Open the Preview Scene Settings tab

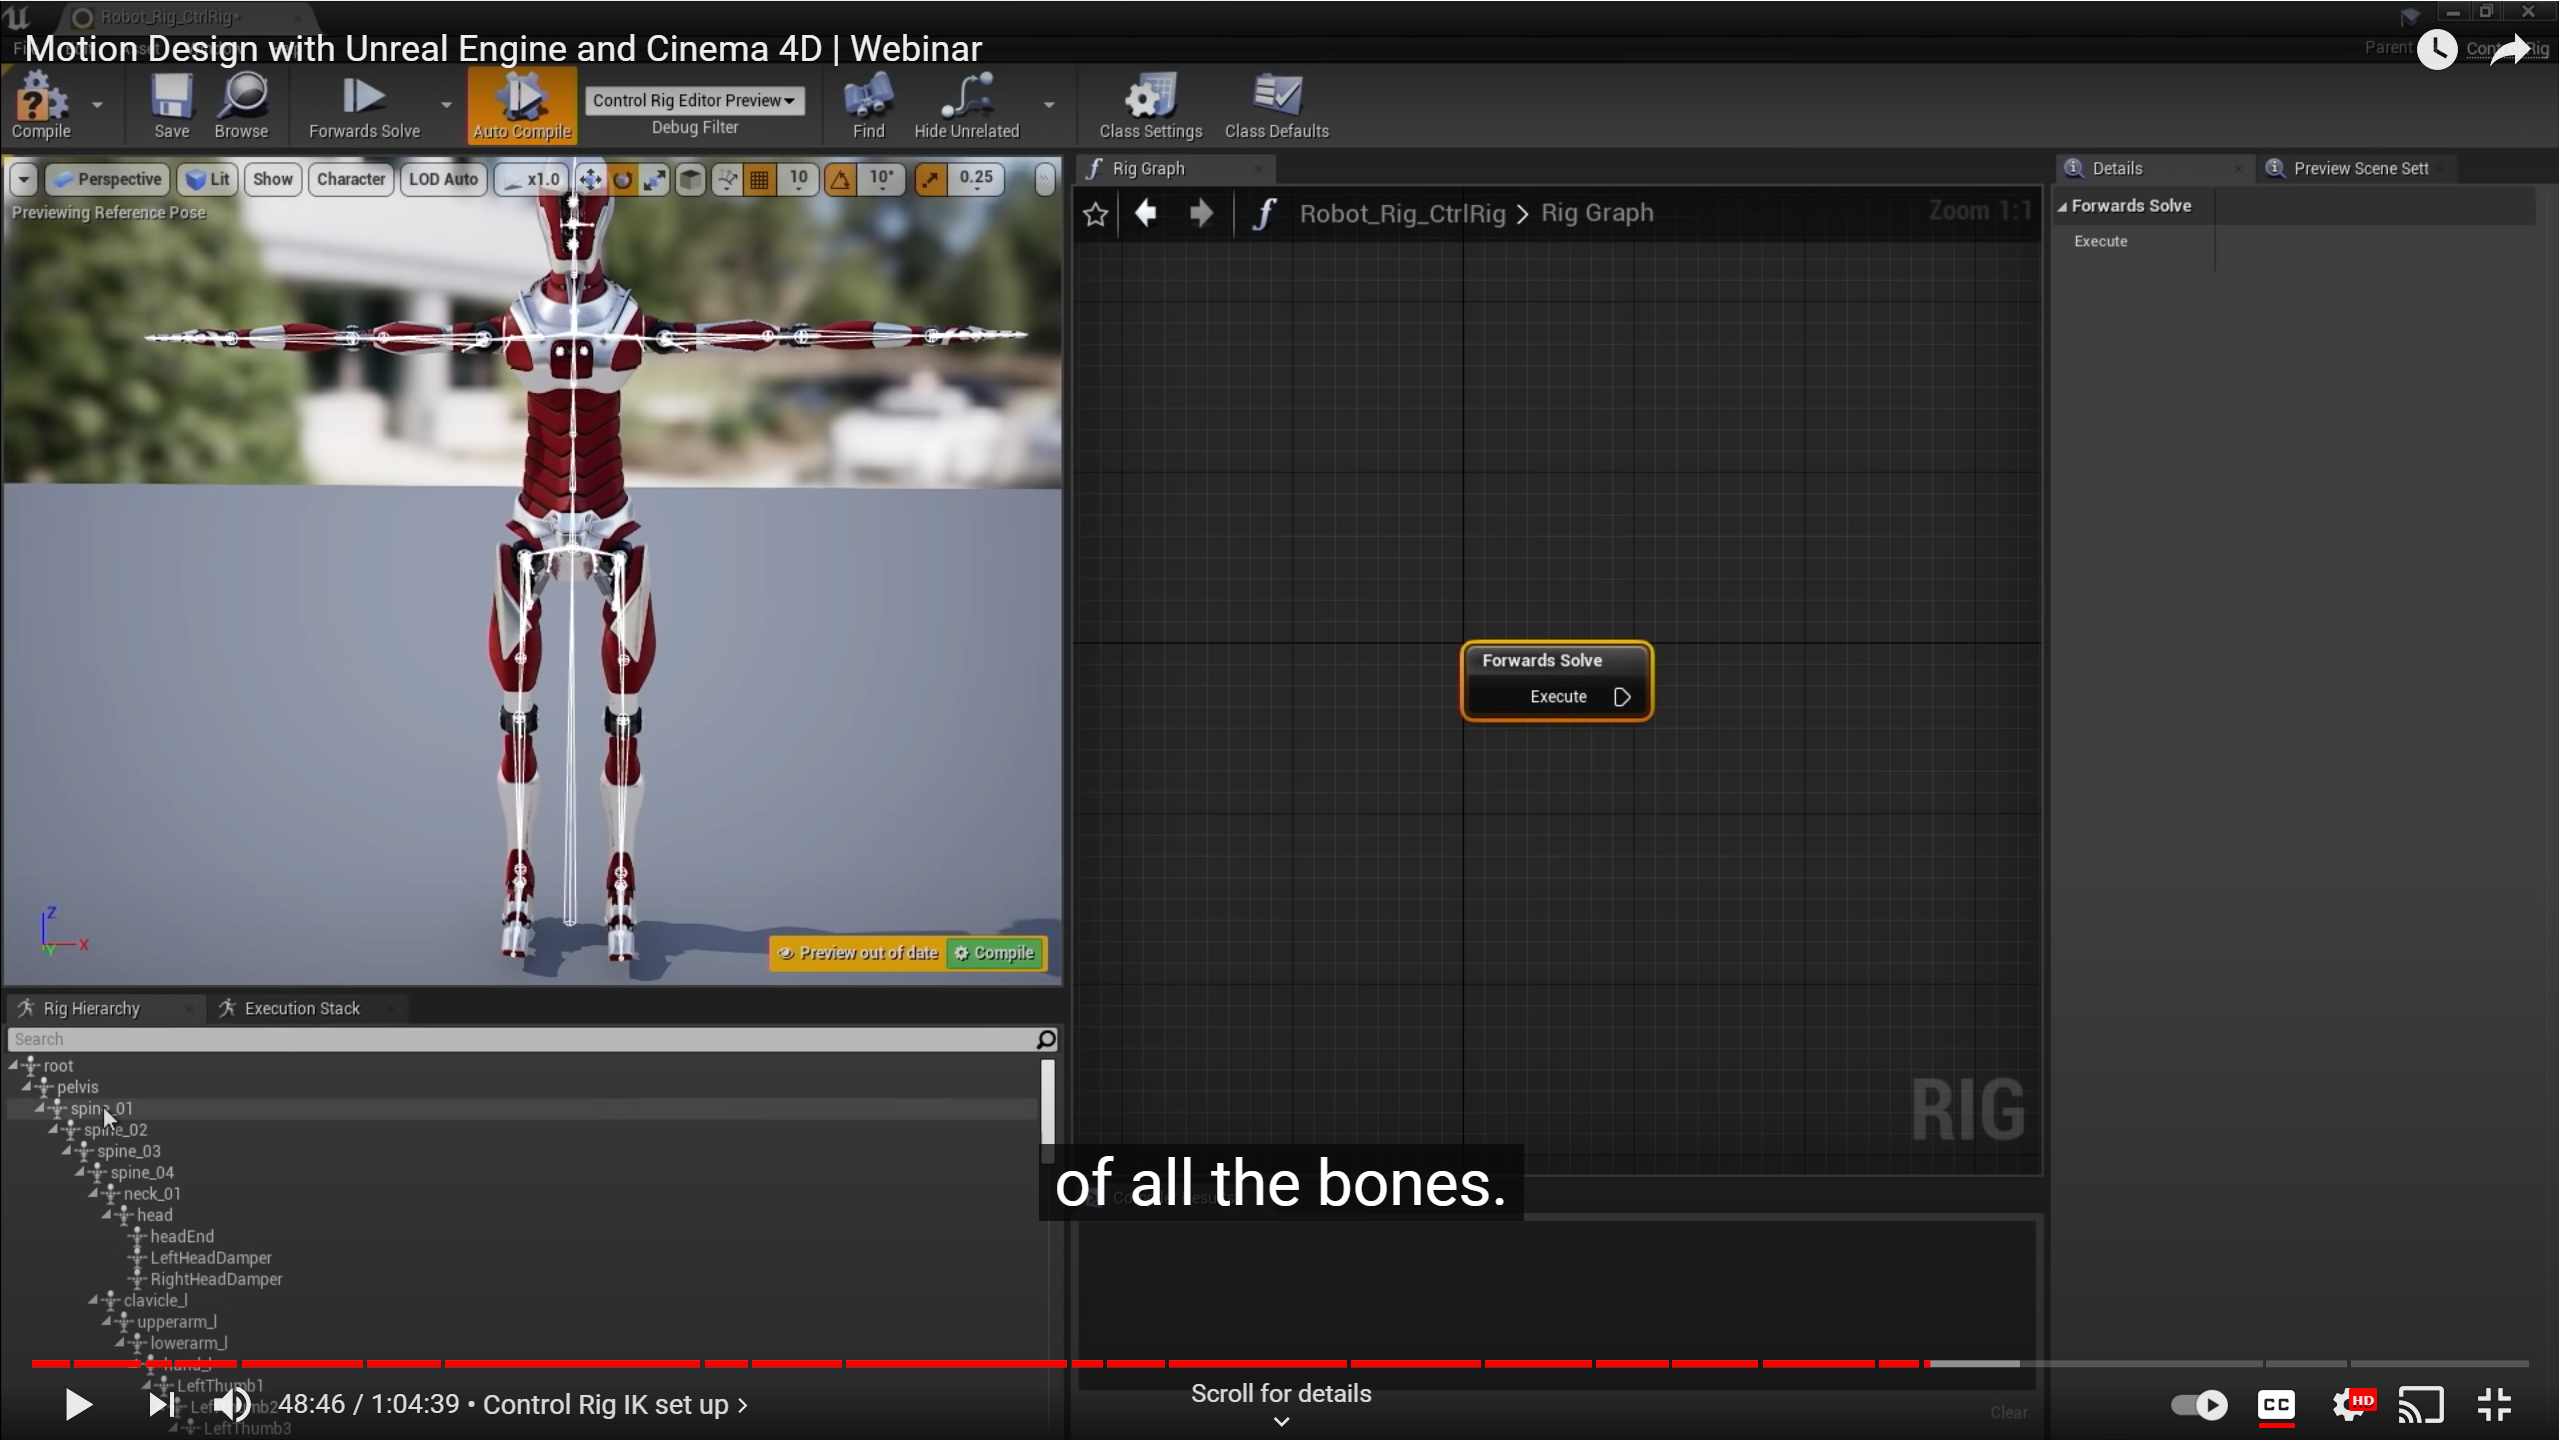[x=2359, y=168]
